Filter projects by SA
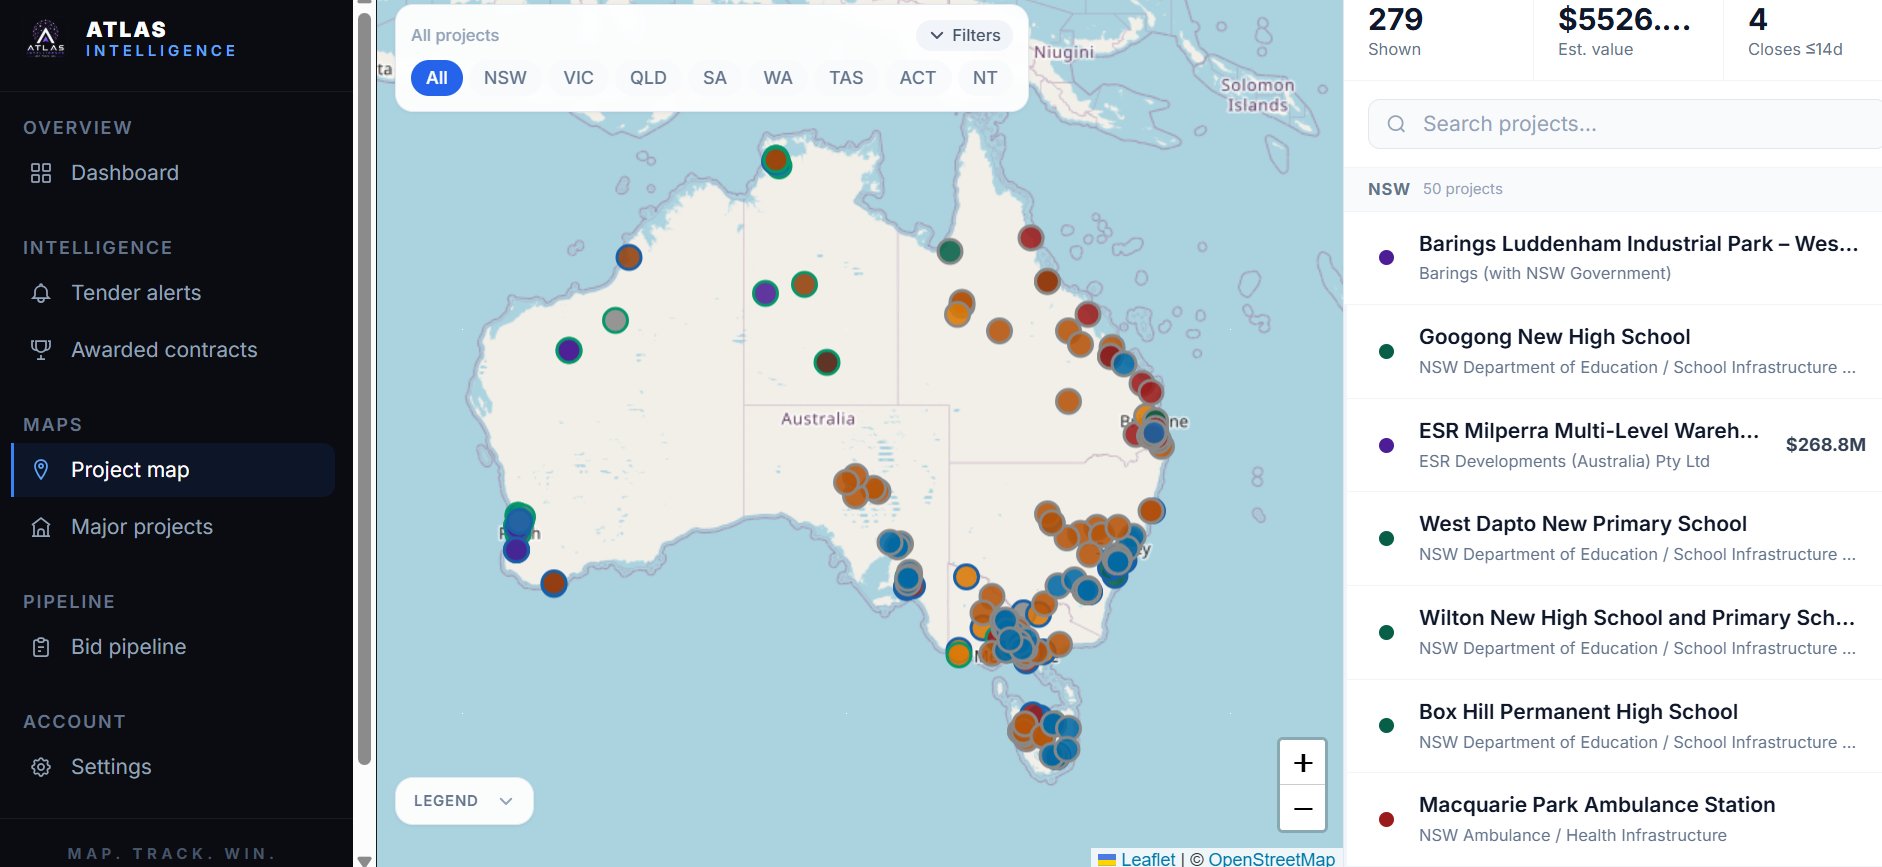The image size is (1882, 867). 714,78
